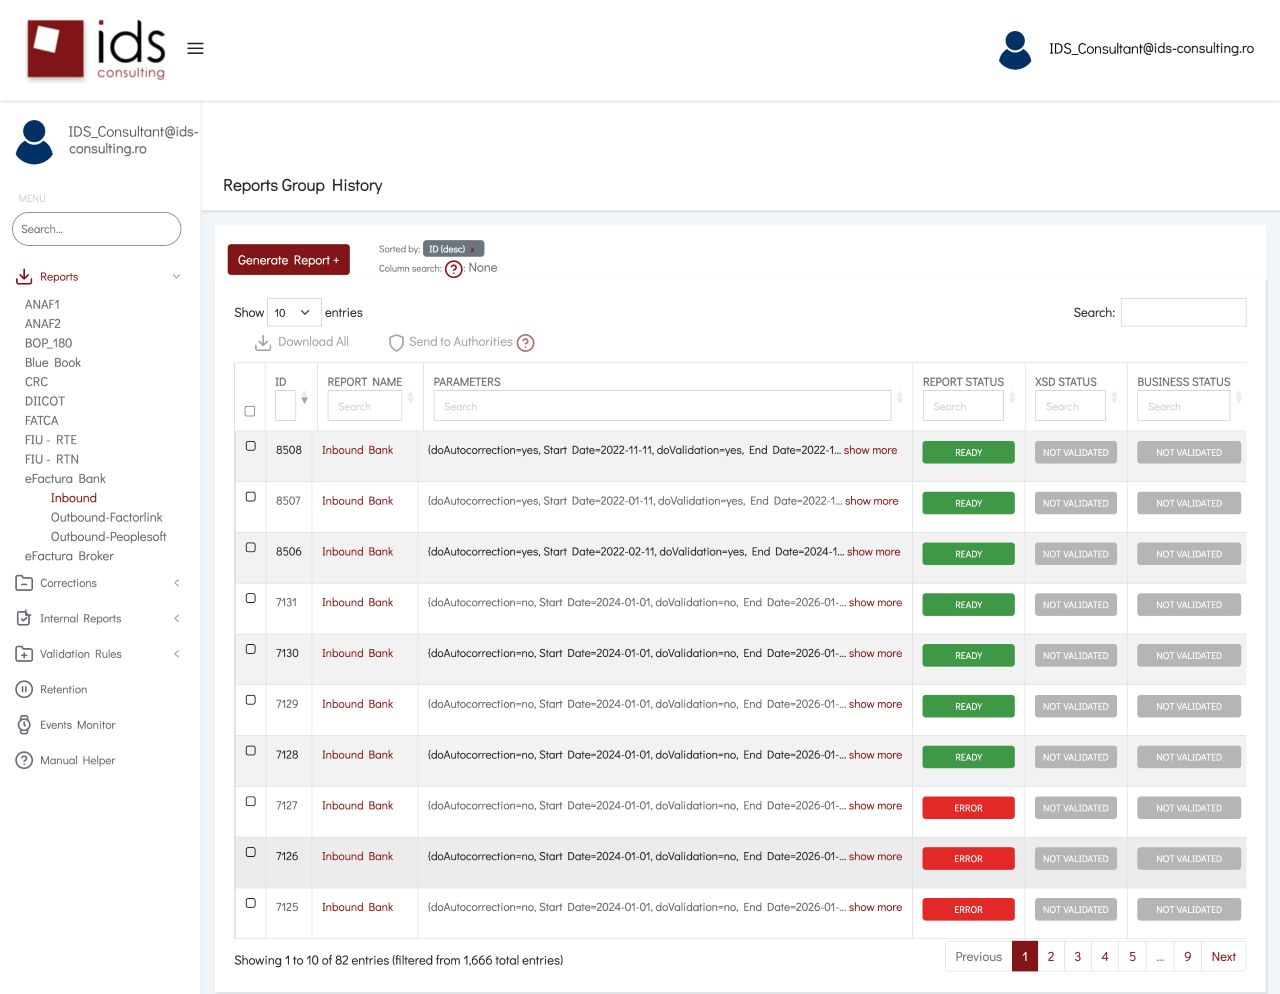Open the Outbound-Factorlink item
The height and width of the screenshot is (994, 1280).
coord(106,517)
